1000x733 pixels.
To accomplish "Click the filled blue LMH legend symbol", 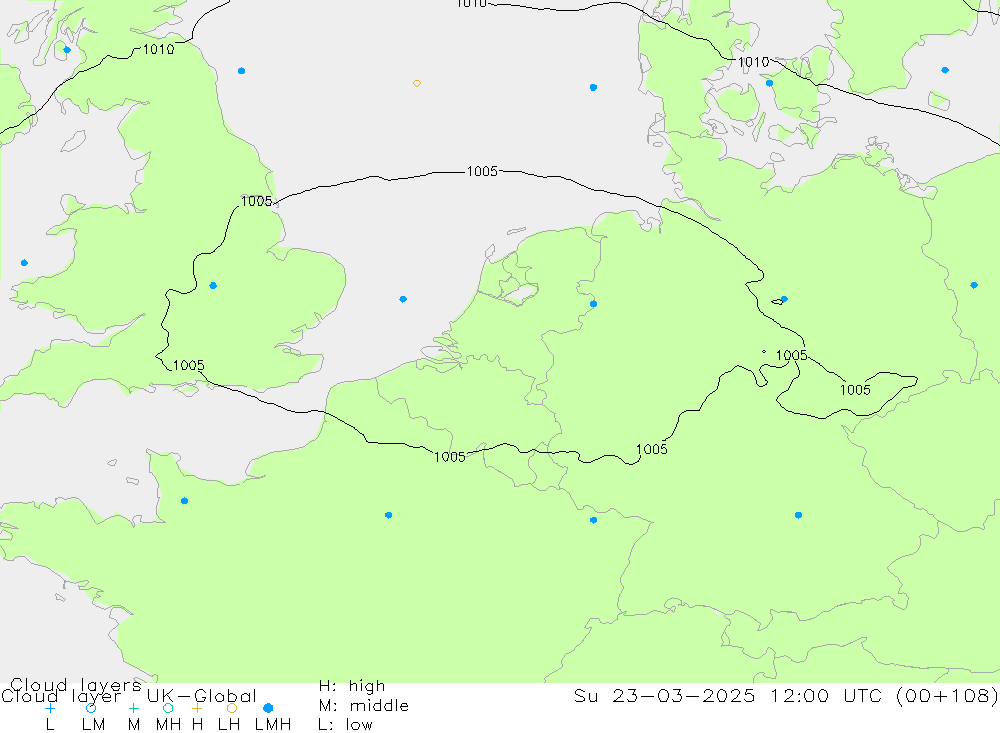I will [268, 708].
